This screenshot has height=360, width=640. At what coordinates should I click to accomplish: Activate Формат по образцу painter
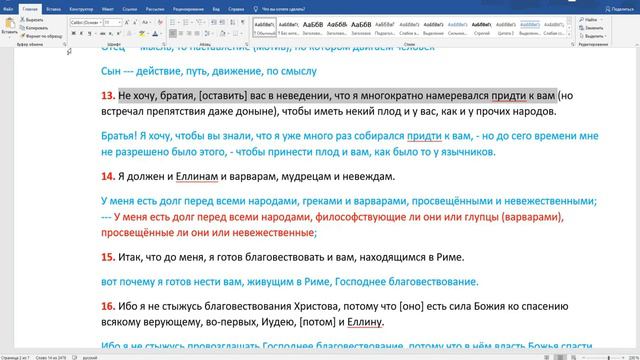pyautogui.click(x=41, y=36)
